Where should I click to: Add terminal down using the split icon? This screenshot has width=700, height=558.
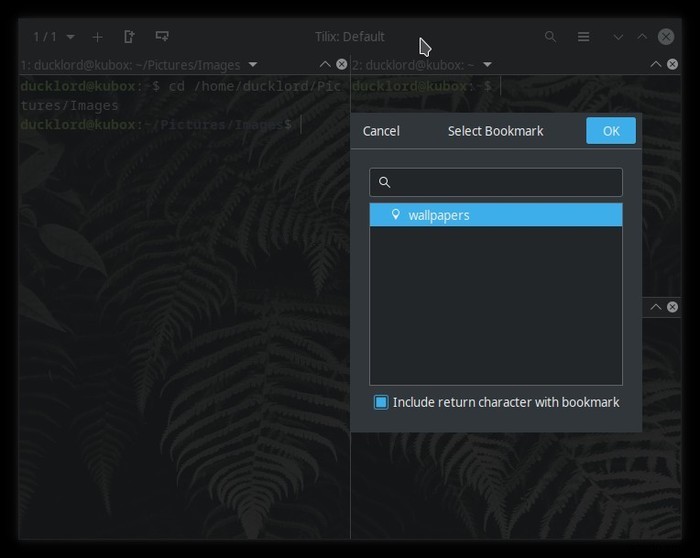pyautogui.click(x=162, y=36)
